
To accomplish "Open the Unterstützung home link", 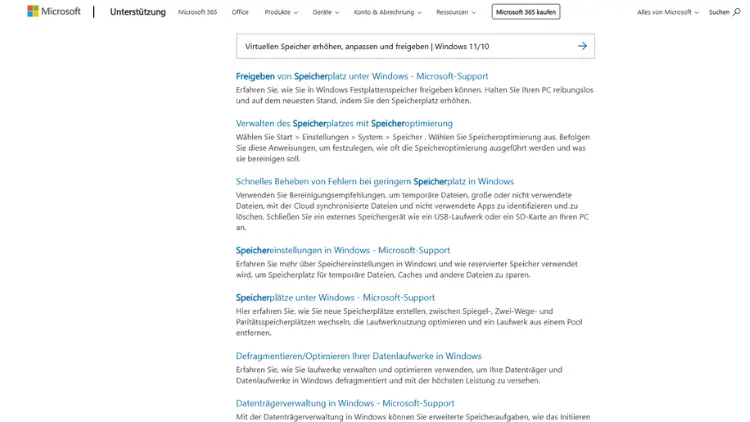I will point(138,12).
